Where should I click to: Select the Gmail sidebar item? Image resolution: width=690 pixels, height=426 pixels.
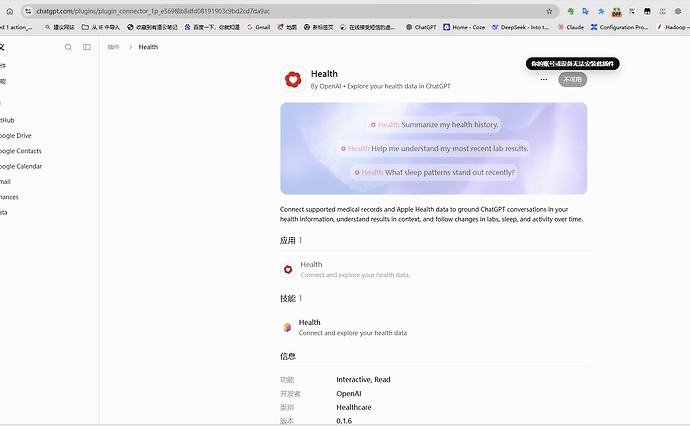tap(5, 182)
